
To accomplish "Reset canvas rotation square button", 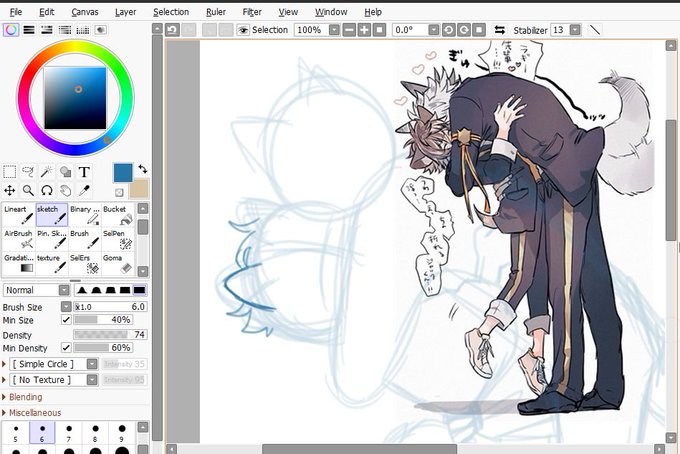I will (x=479, y=30).
